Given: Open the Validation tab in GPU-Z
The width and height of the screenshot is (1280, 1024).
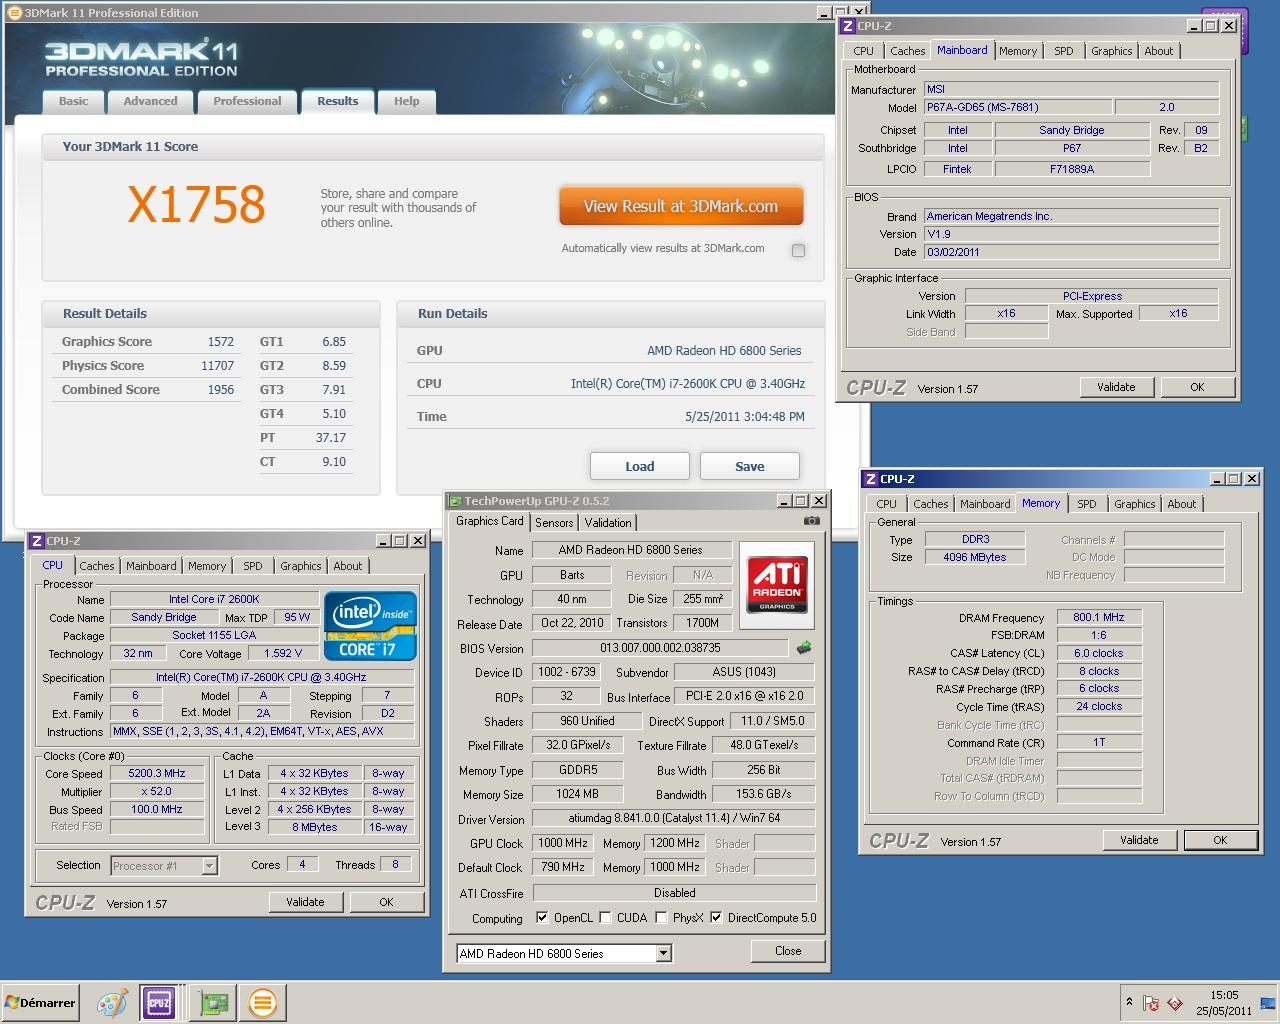Looking at the screenshot, I should pos(608,523).
